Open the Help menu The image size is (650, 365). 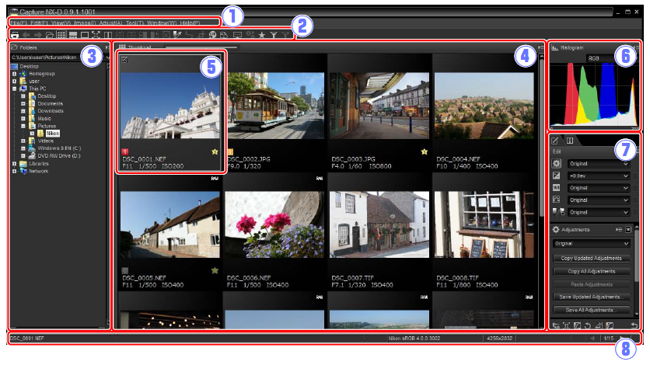click(190, 22)
